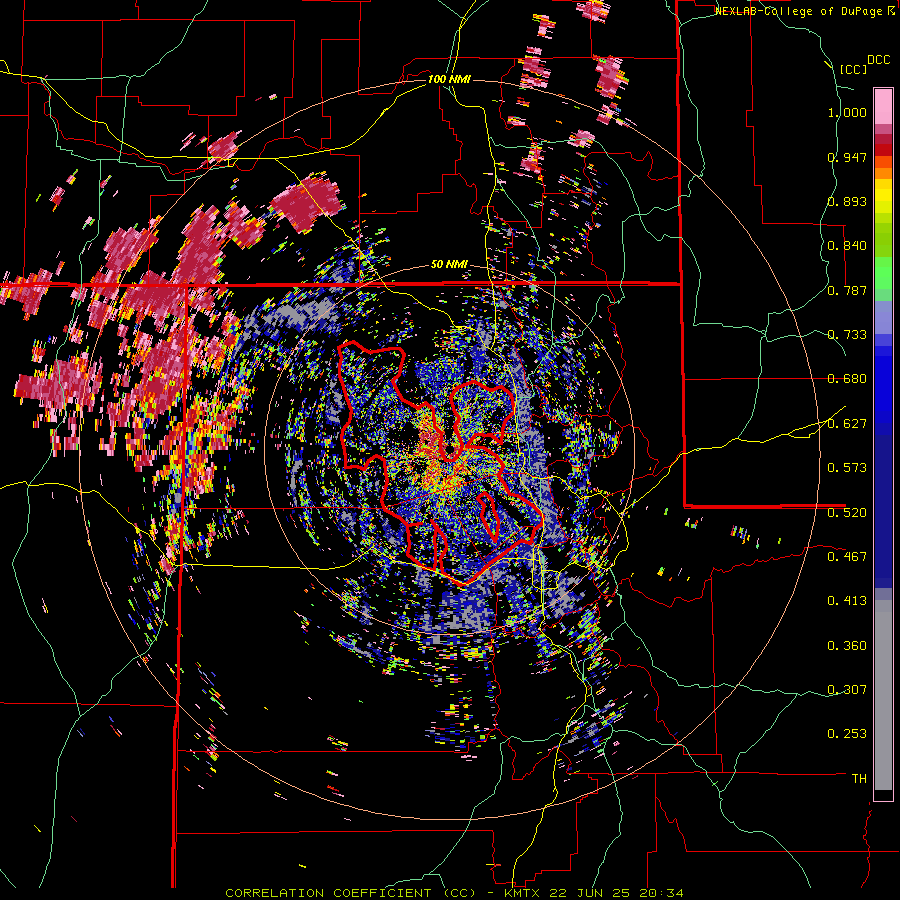The image size is (900, 900).
Task: Click the 0.627 scale value
Action: coord(847,424)
